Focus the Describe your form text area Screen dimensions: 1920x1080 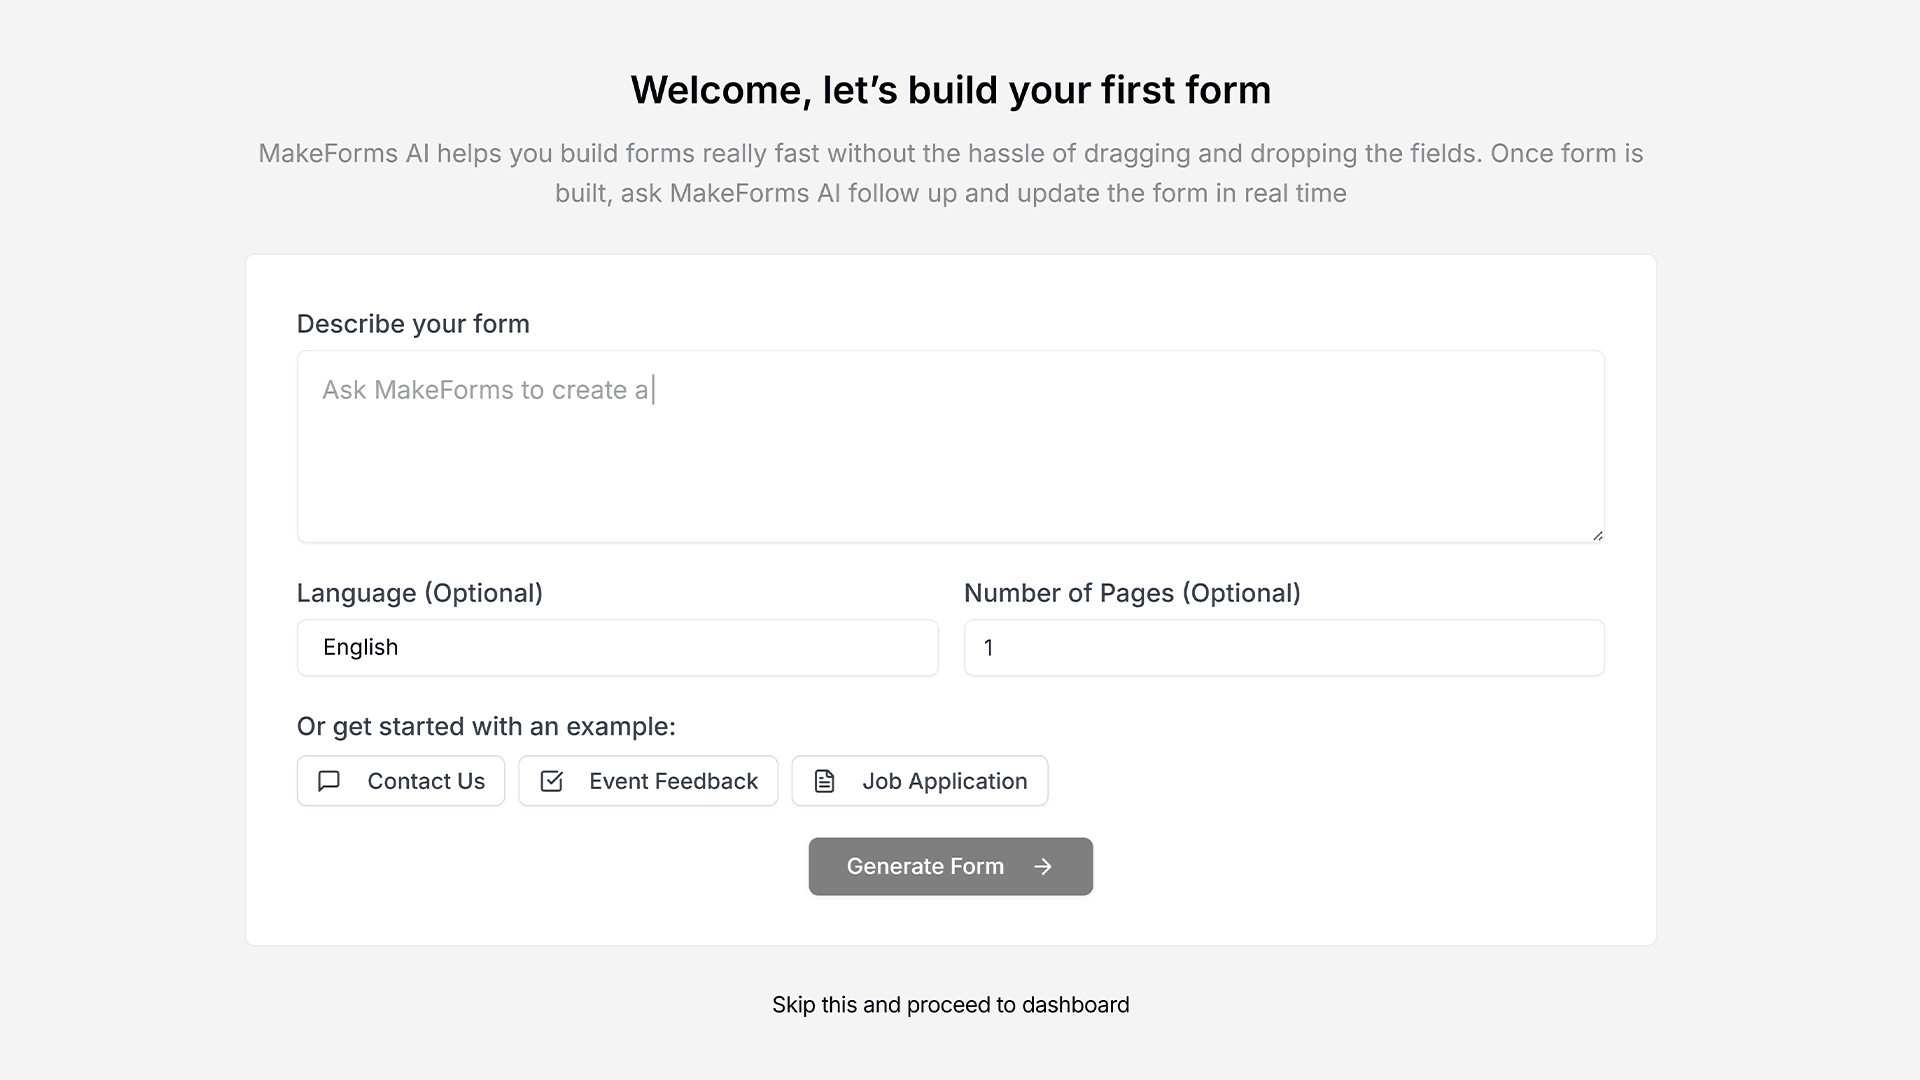[951, 446]
